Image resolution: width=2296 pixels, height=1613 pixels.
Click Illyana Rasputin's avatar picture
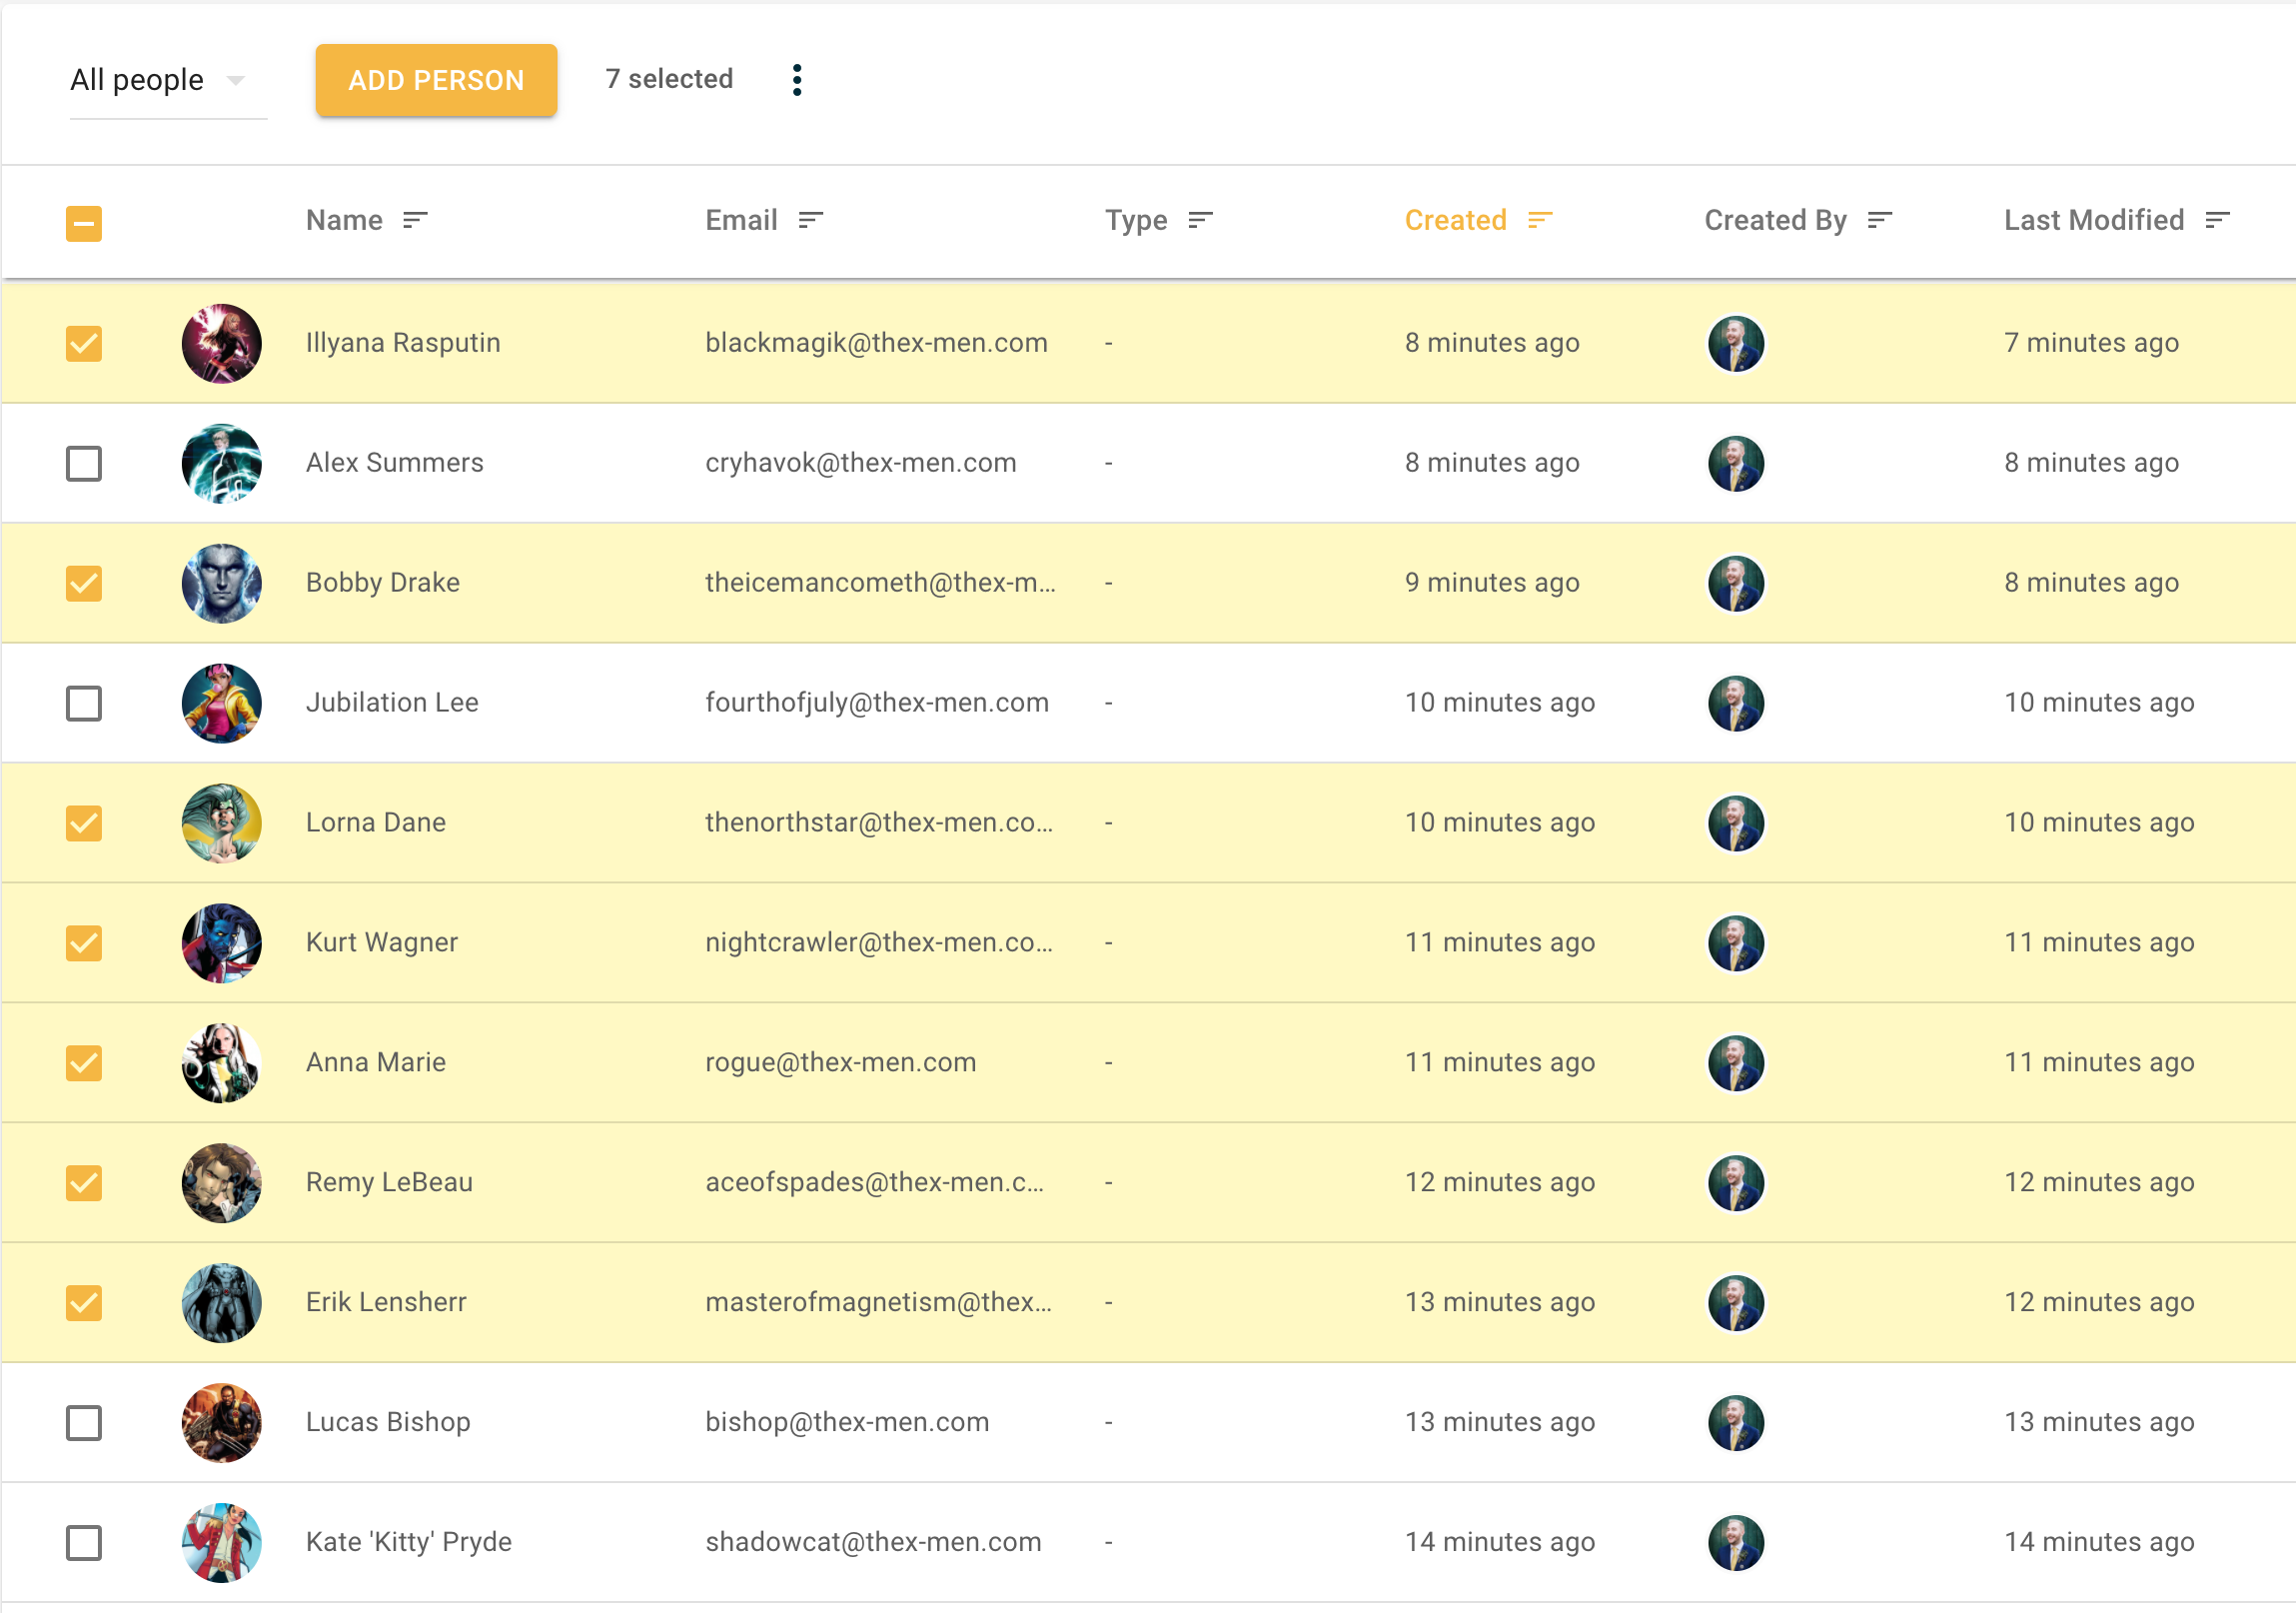(222, 343)
